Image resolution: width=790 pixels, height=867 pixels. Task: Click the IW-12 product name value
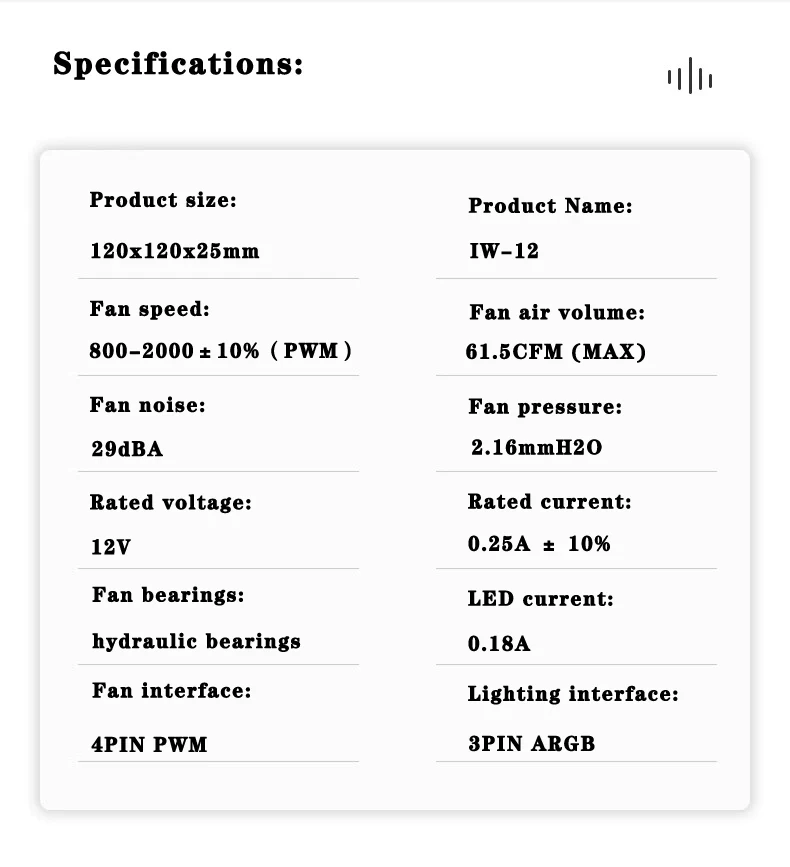click(504, 251)
